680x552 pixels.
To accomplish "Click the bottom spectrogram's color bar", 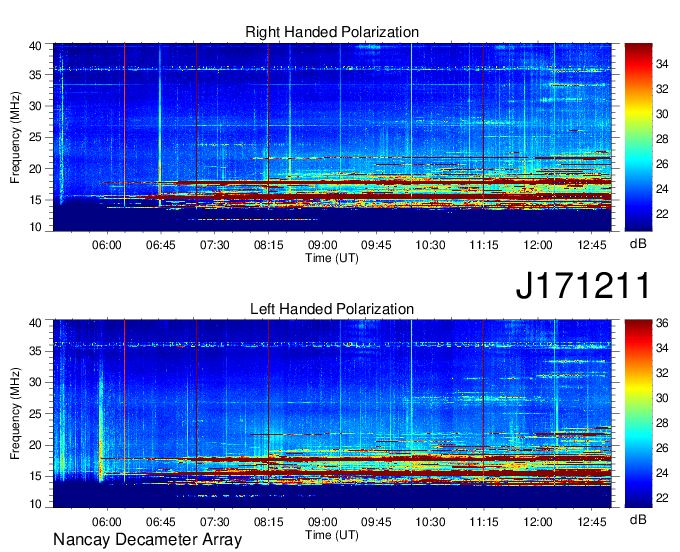I will (638, 413).
